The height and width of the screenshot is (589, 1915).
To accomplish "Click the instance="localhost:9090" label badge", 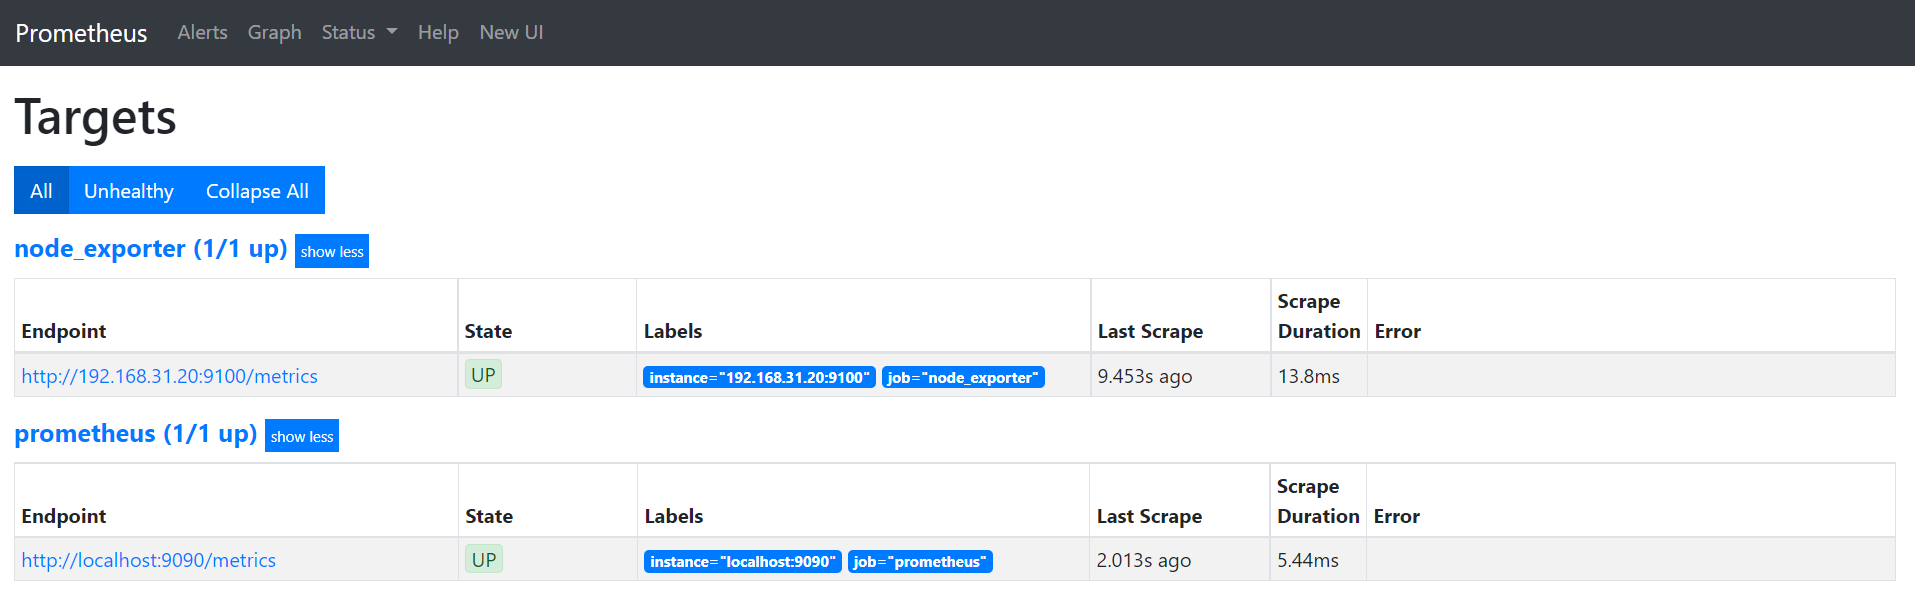I will coord(743,561).
